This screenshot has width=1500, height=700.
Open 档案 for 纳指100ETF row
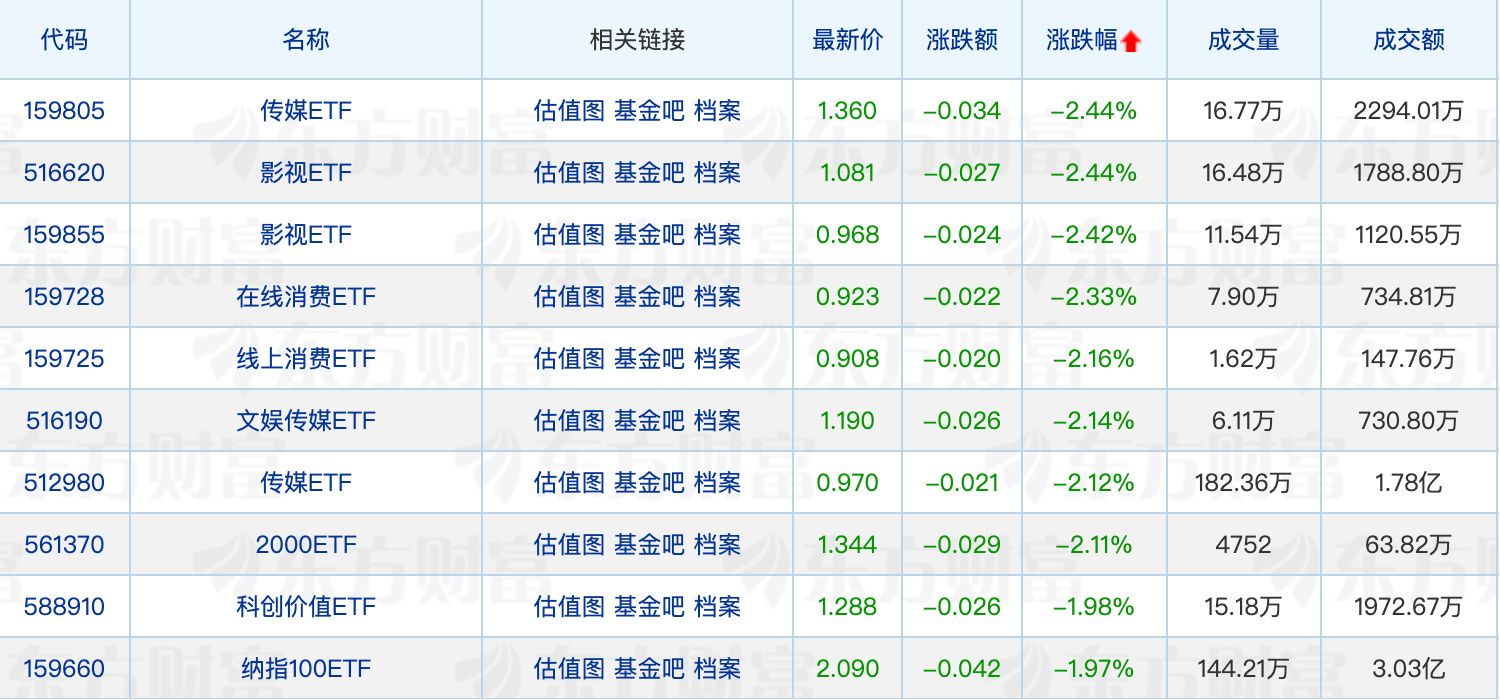pyautogui.click(x=717, y=669)
